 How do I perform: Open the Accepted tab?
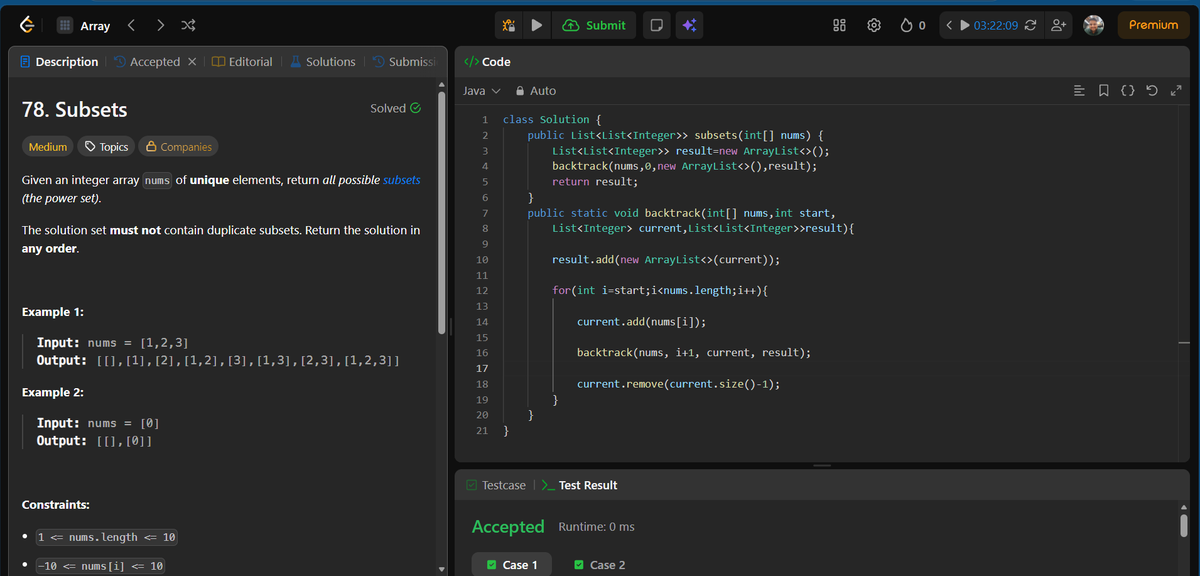147,62
